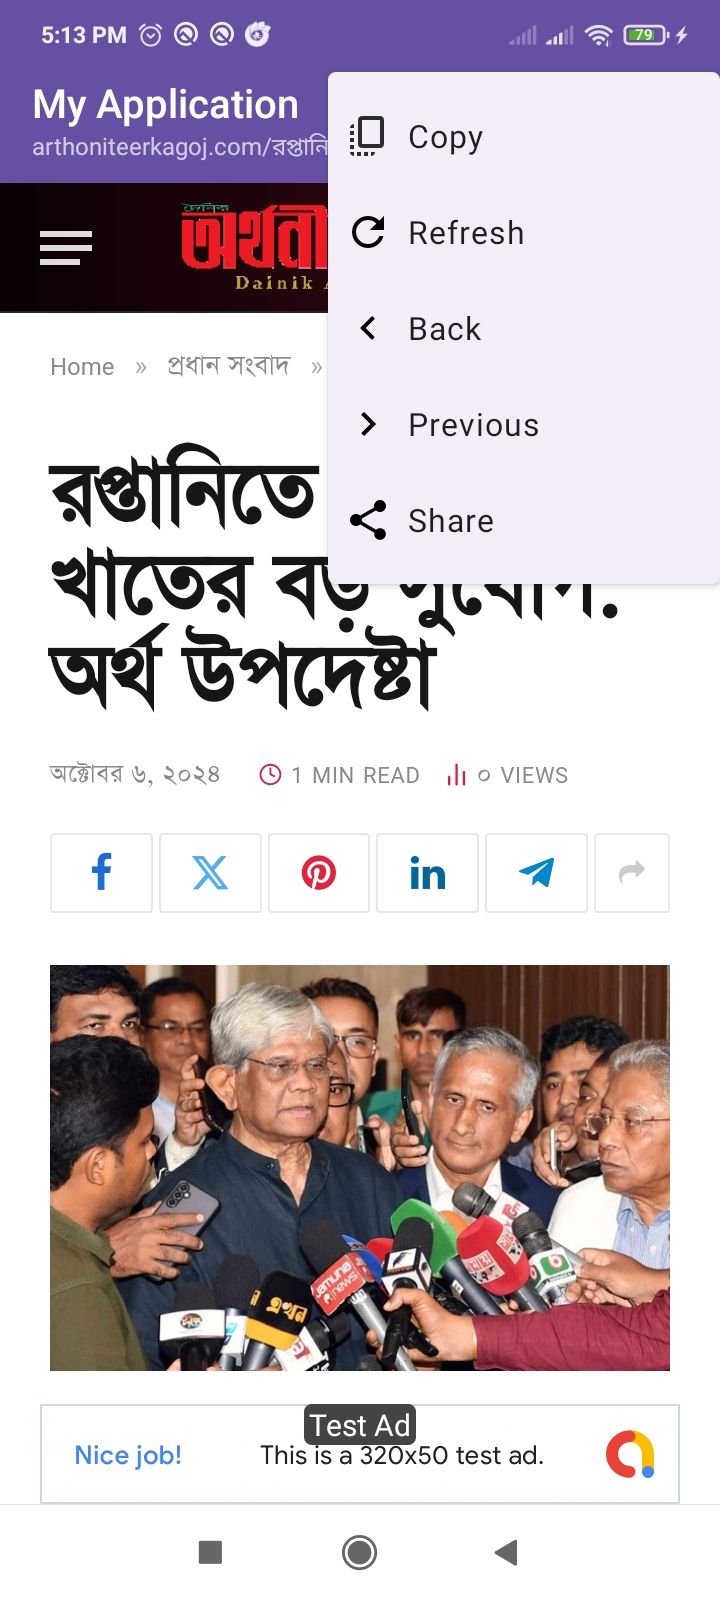Image resolution: width=720 pixels, height=1600 pixels.
Task: Tap the Android recent apps square button
Action: pyautogui.click(x=210, y=1552)
